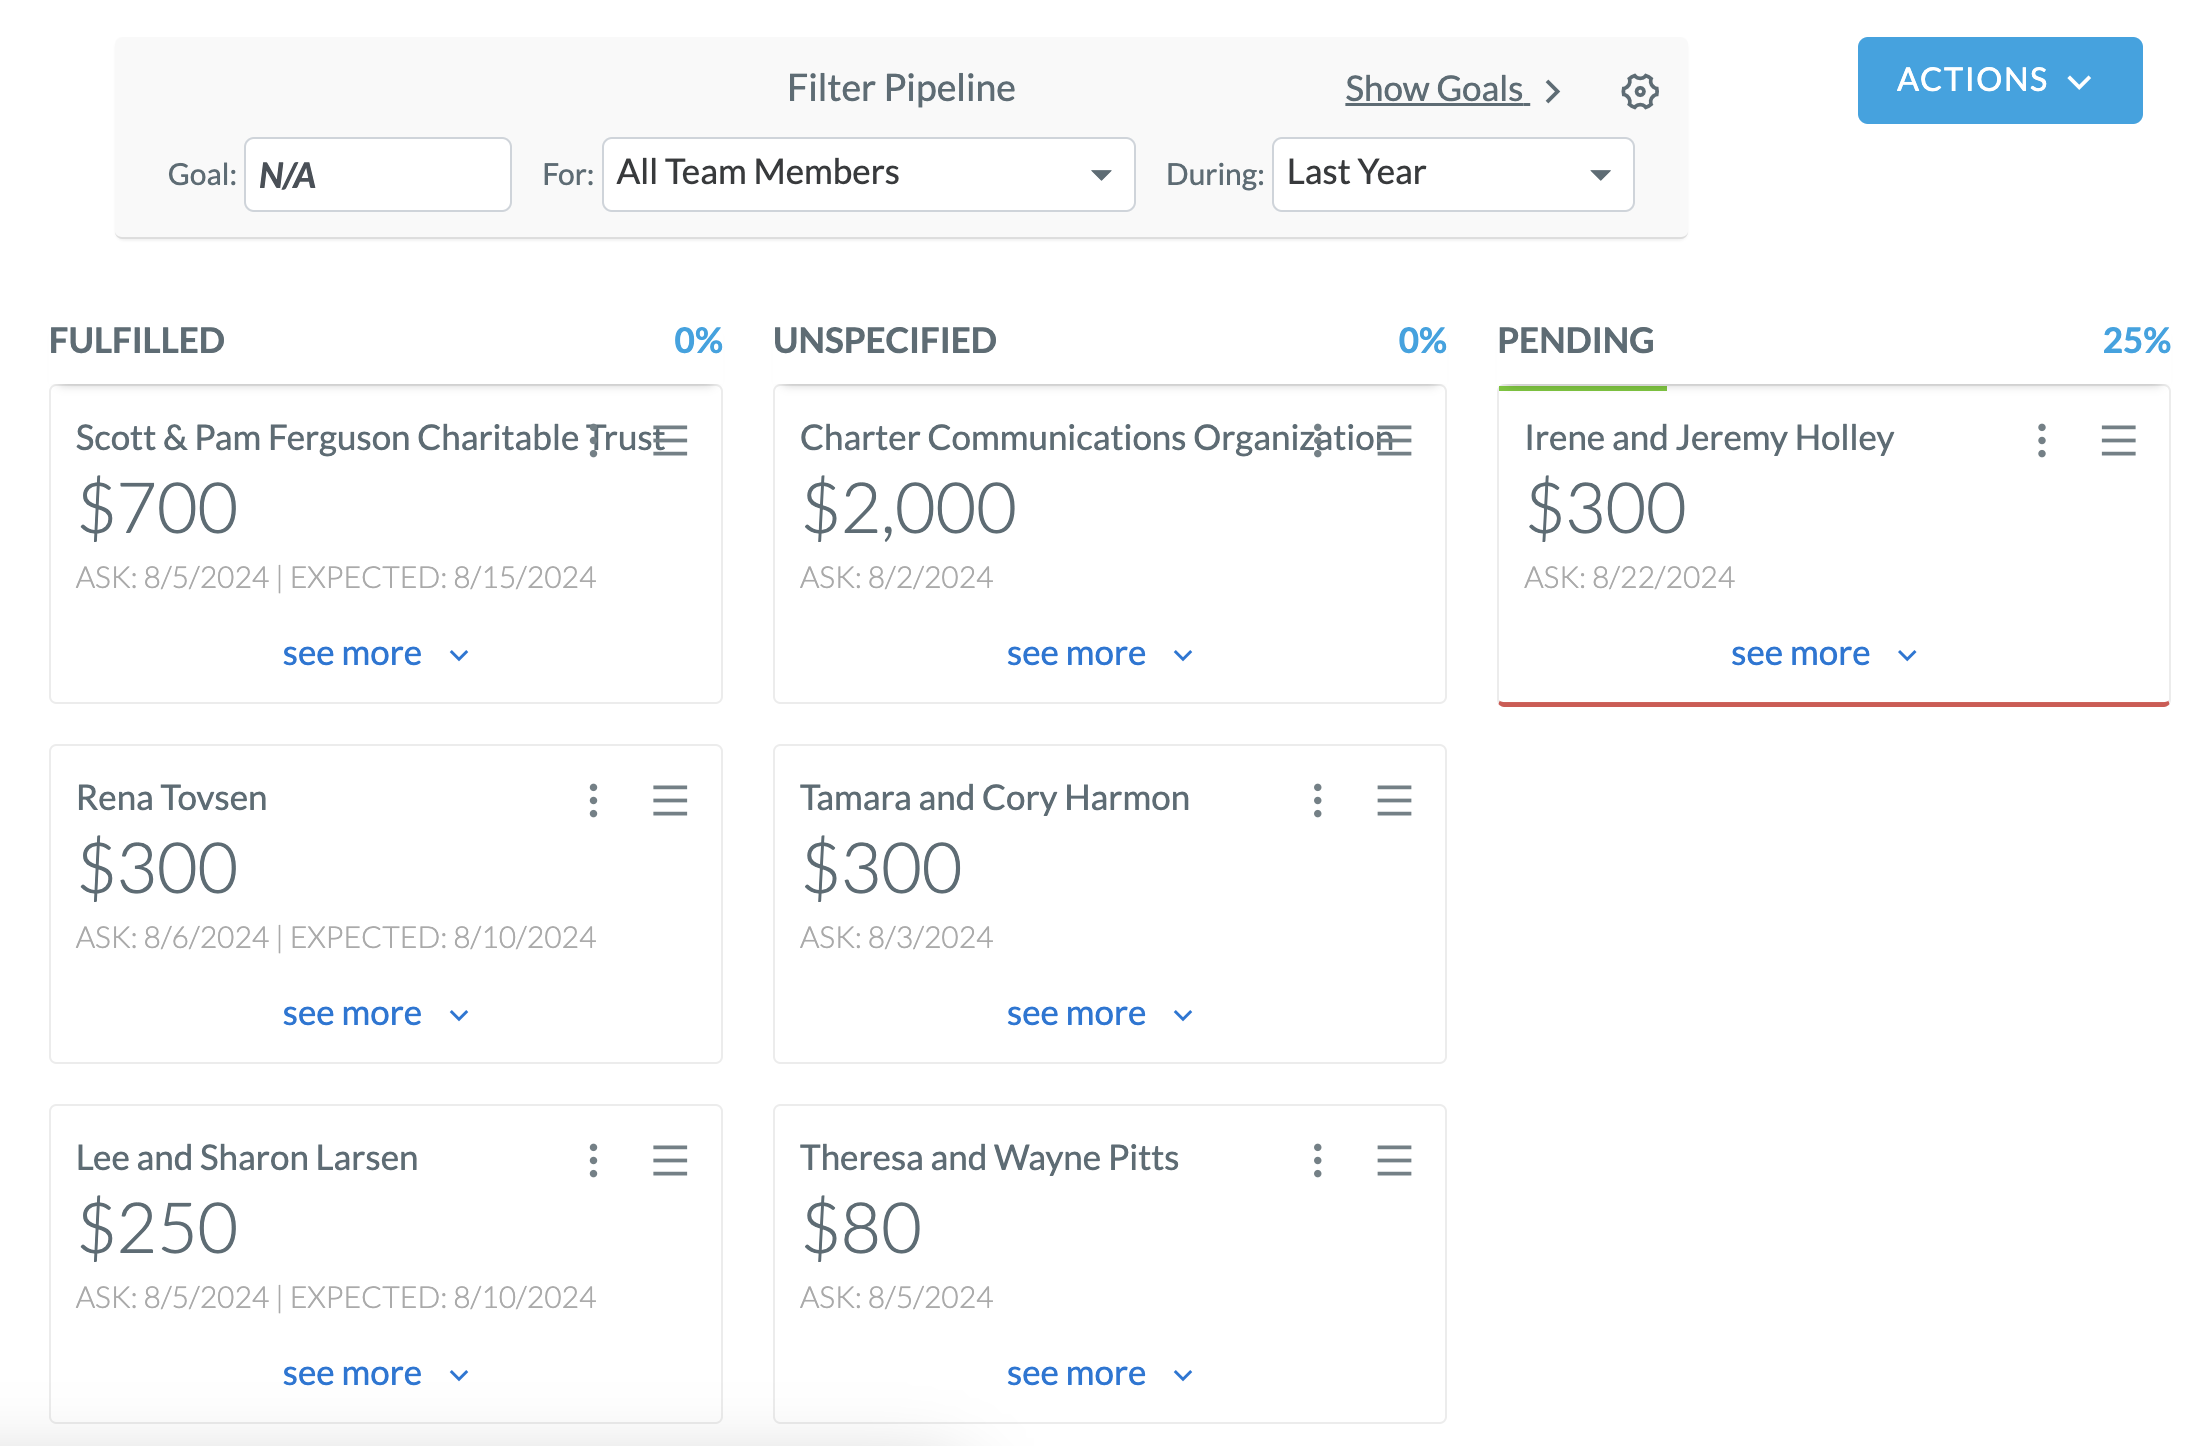This screenshot has height=1446, width=2206.
Task: Open kebab menu on Rena Tovsen card
Action: 594,800
